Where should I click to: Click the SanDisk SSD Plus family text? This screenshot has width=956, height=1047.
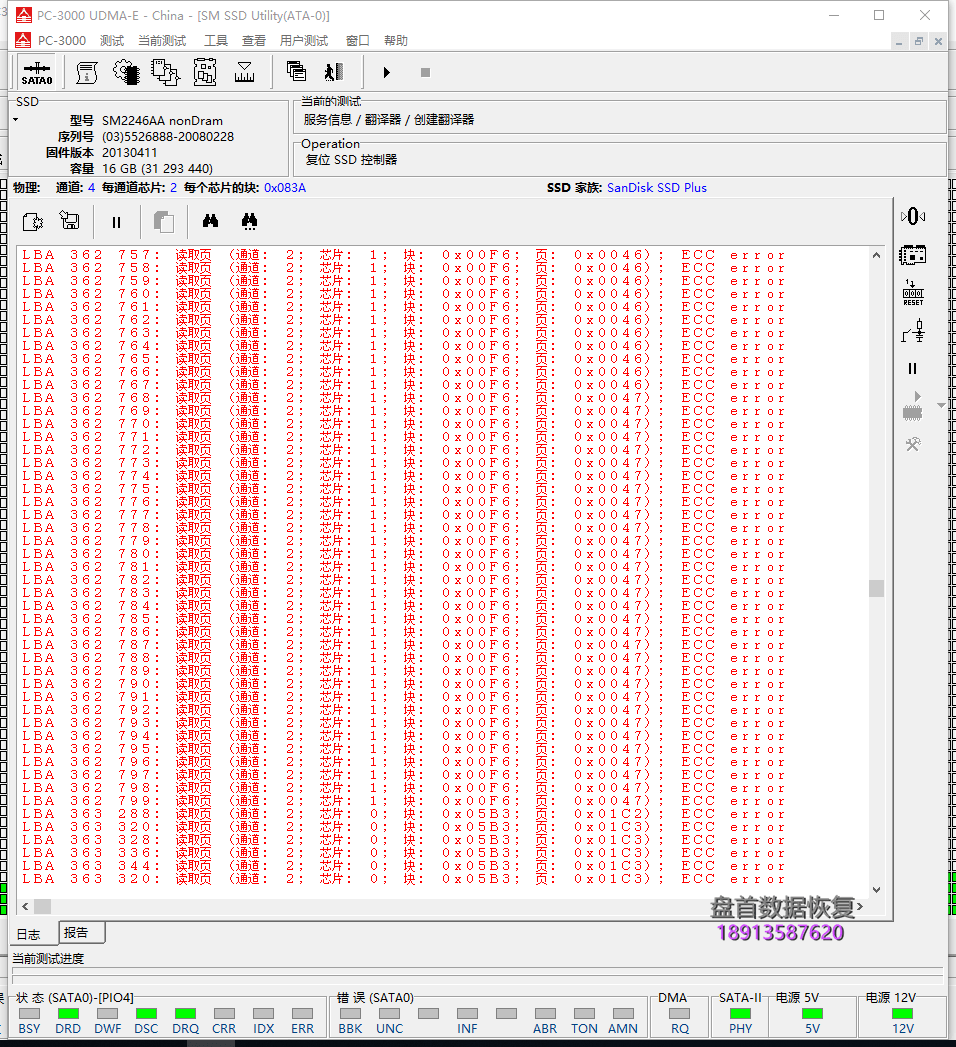[656, 188]
